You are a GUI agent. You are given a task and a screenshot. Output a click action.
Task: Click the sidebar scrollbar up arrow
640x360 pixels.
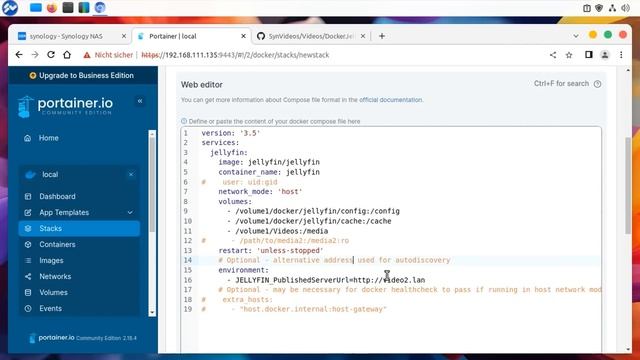click(x=152, y=134)
